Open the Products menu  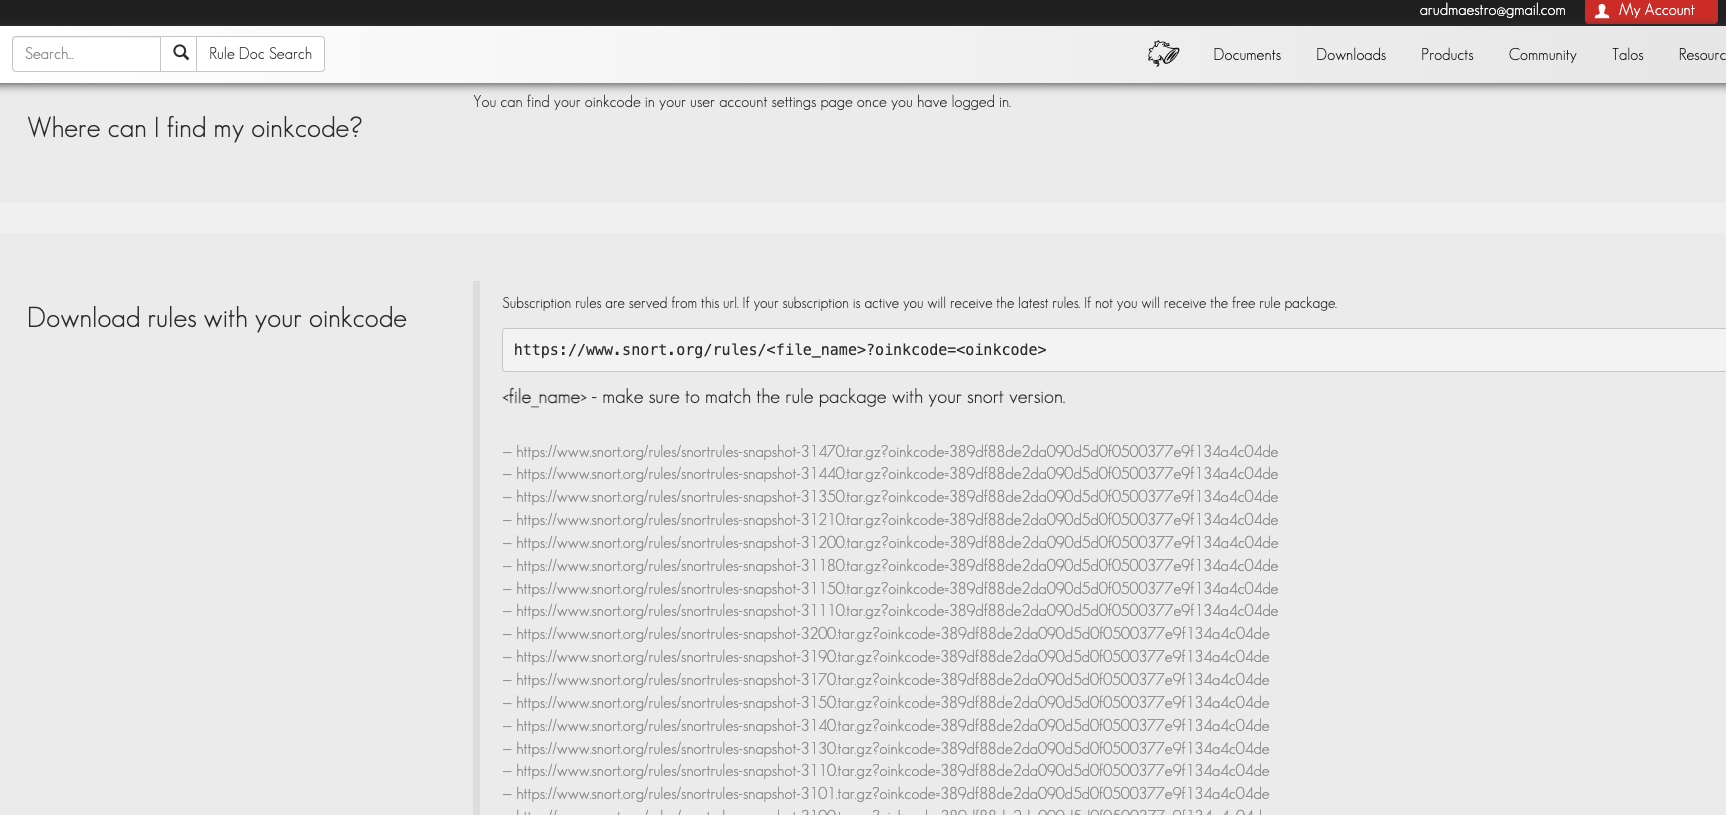(x=1447, y=55)
